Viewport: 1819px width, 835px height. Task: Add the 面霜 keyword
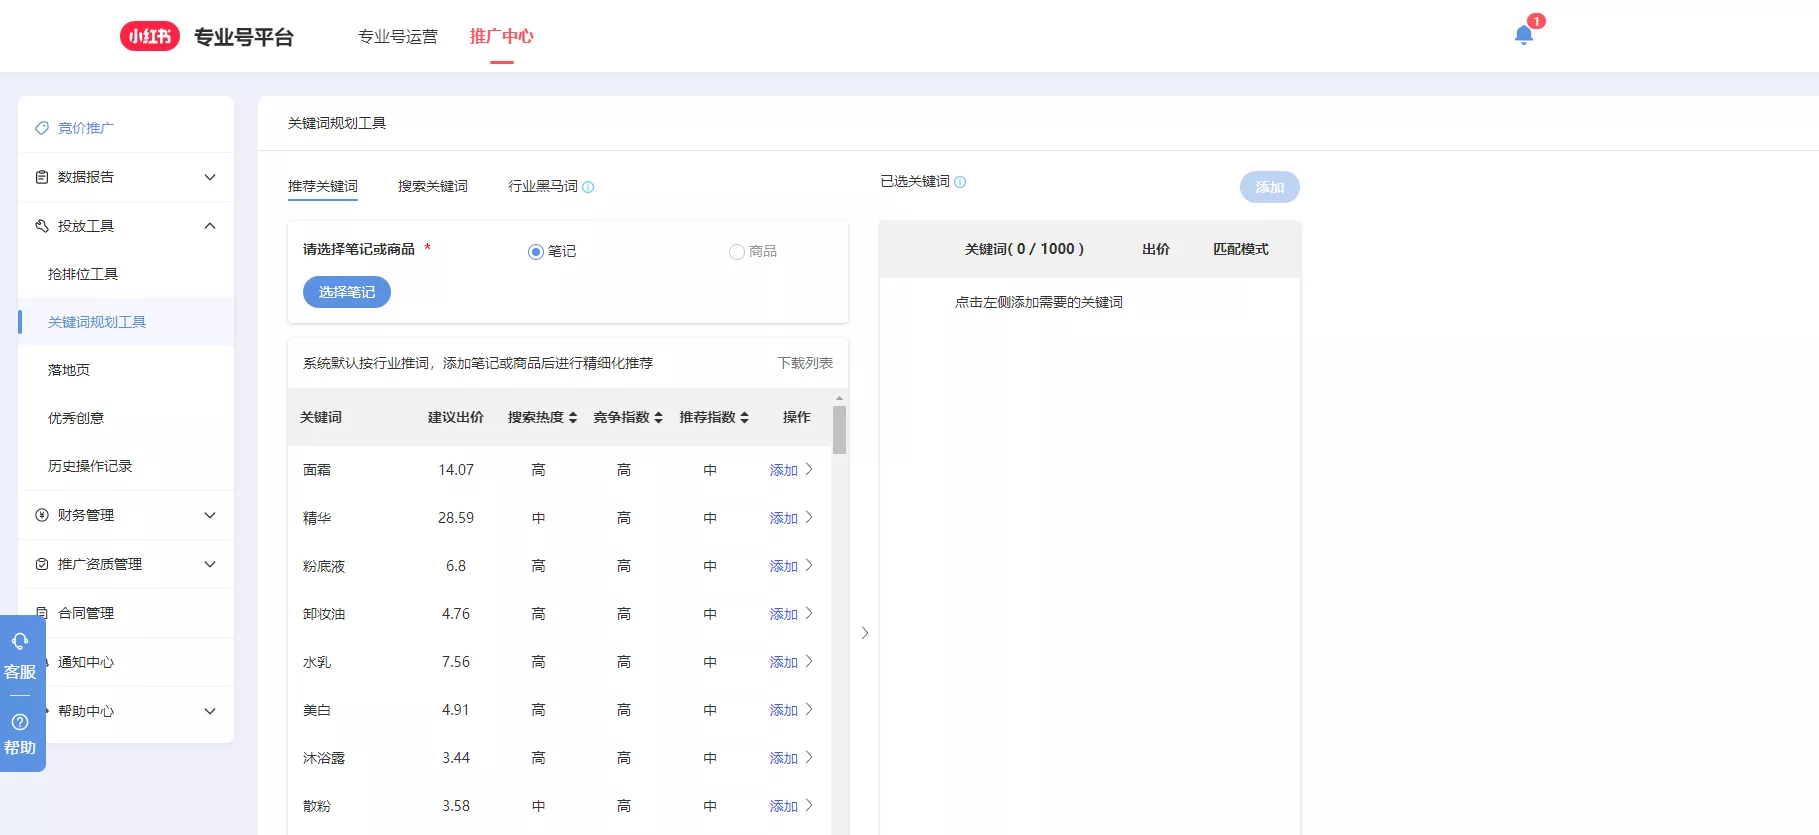click(790, 470)
